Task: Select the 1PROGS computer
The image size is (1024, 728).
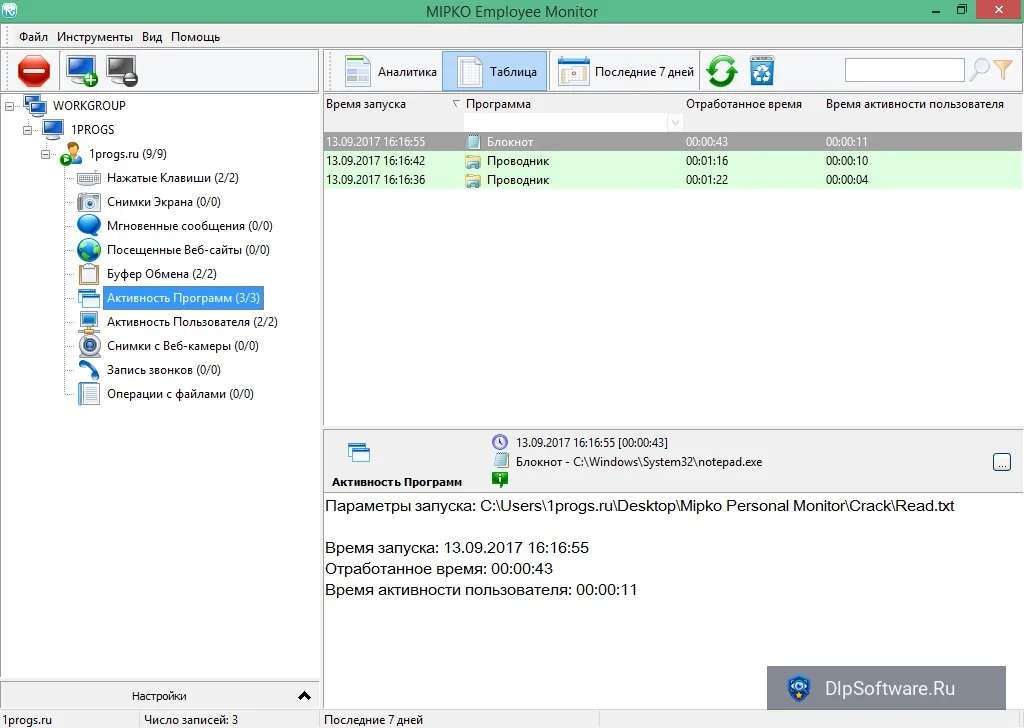Action: 92,130
